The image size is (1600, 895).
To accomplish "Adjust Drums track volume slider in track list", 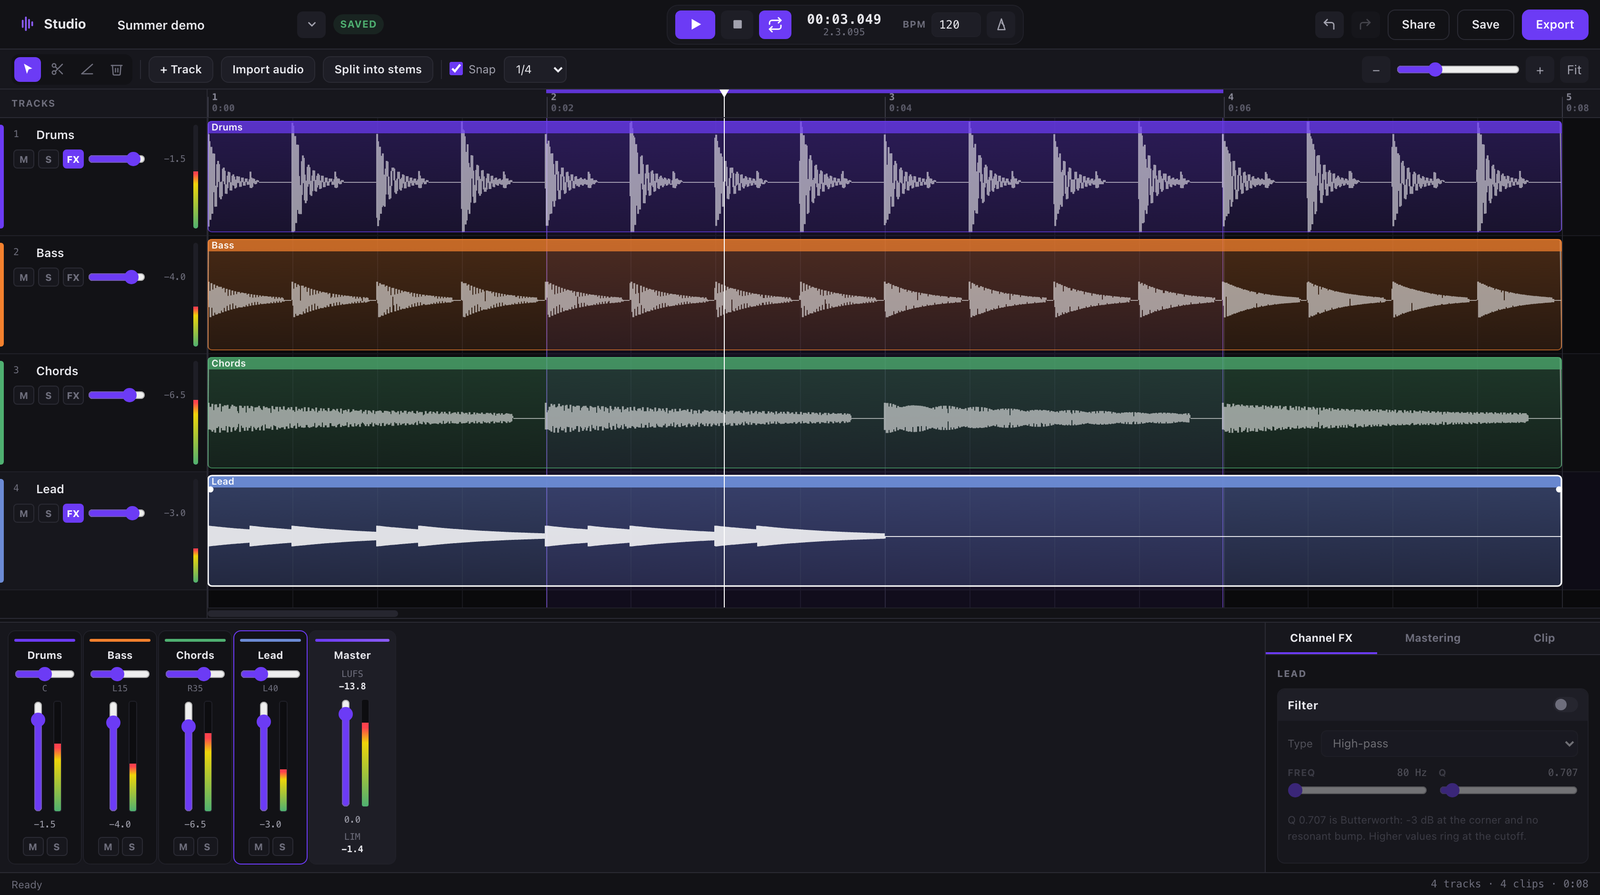I will 117,159.
